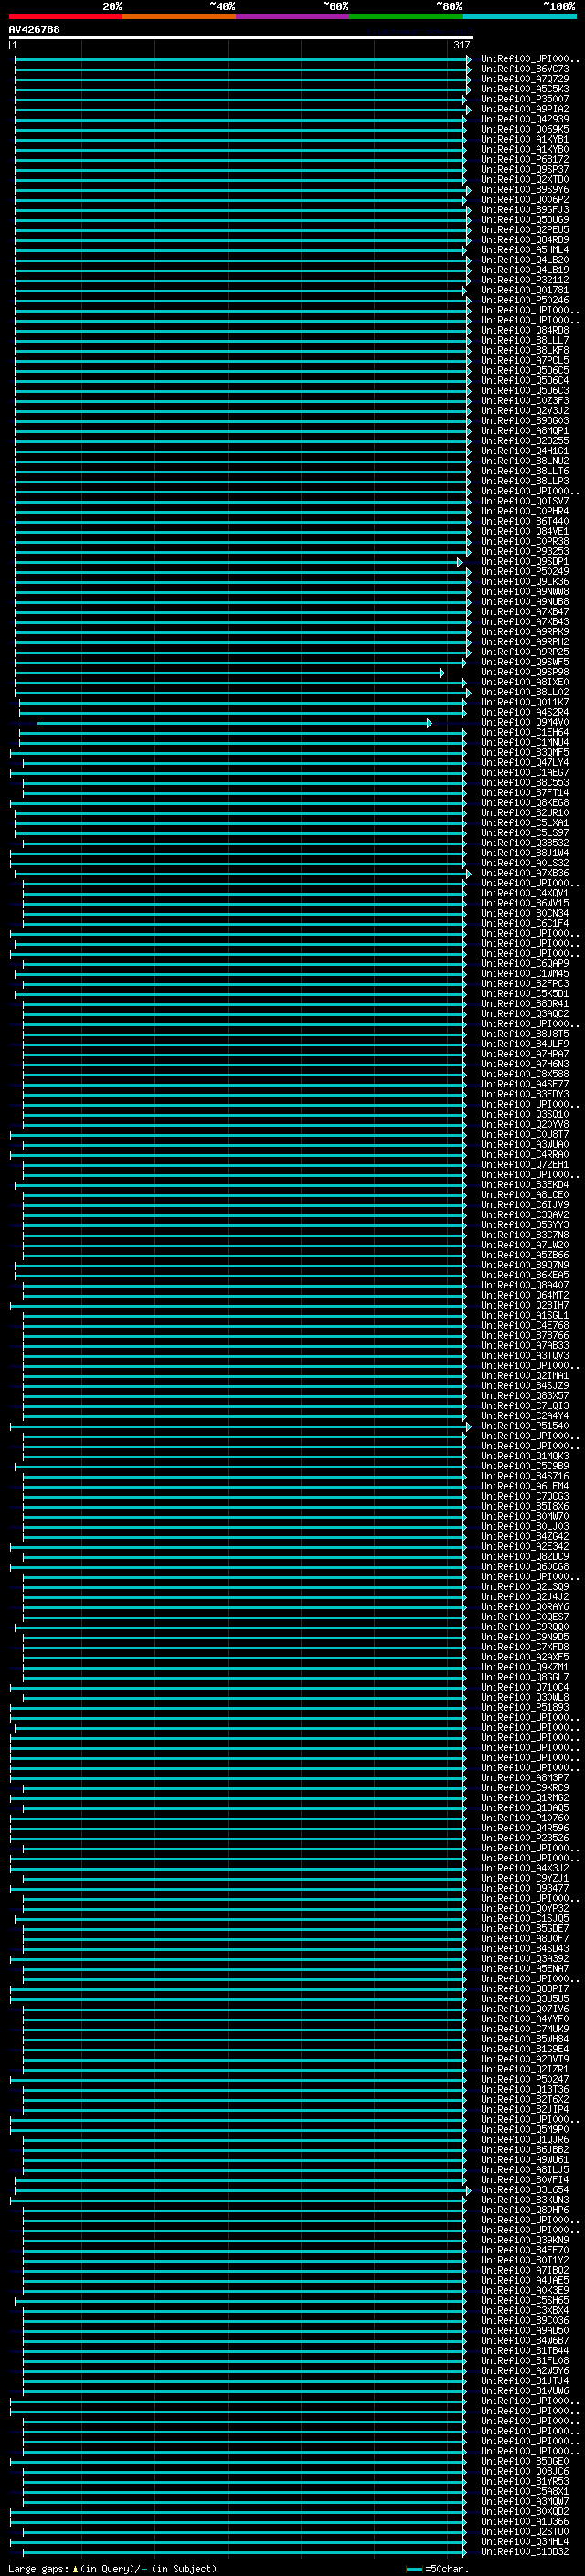Screen dimensions: 585x2576
Task: Select hit label UniRef100_P50246
Action: pyautogui.click(x=524, y=300)
